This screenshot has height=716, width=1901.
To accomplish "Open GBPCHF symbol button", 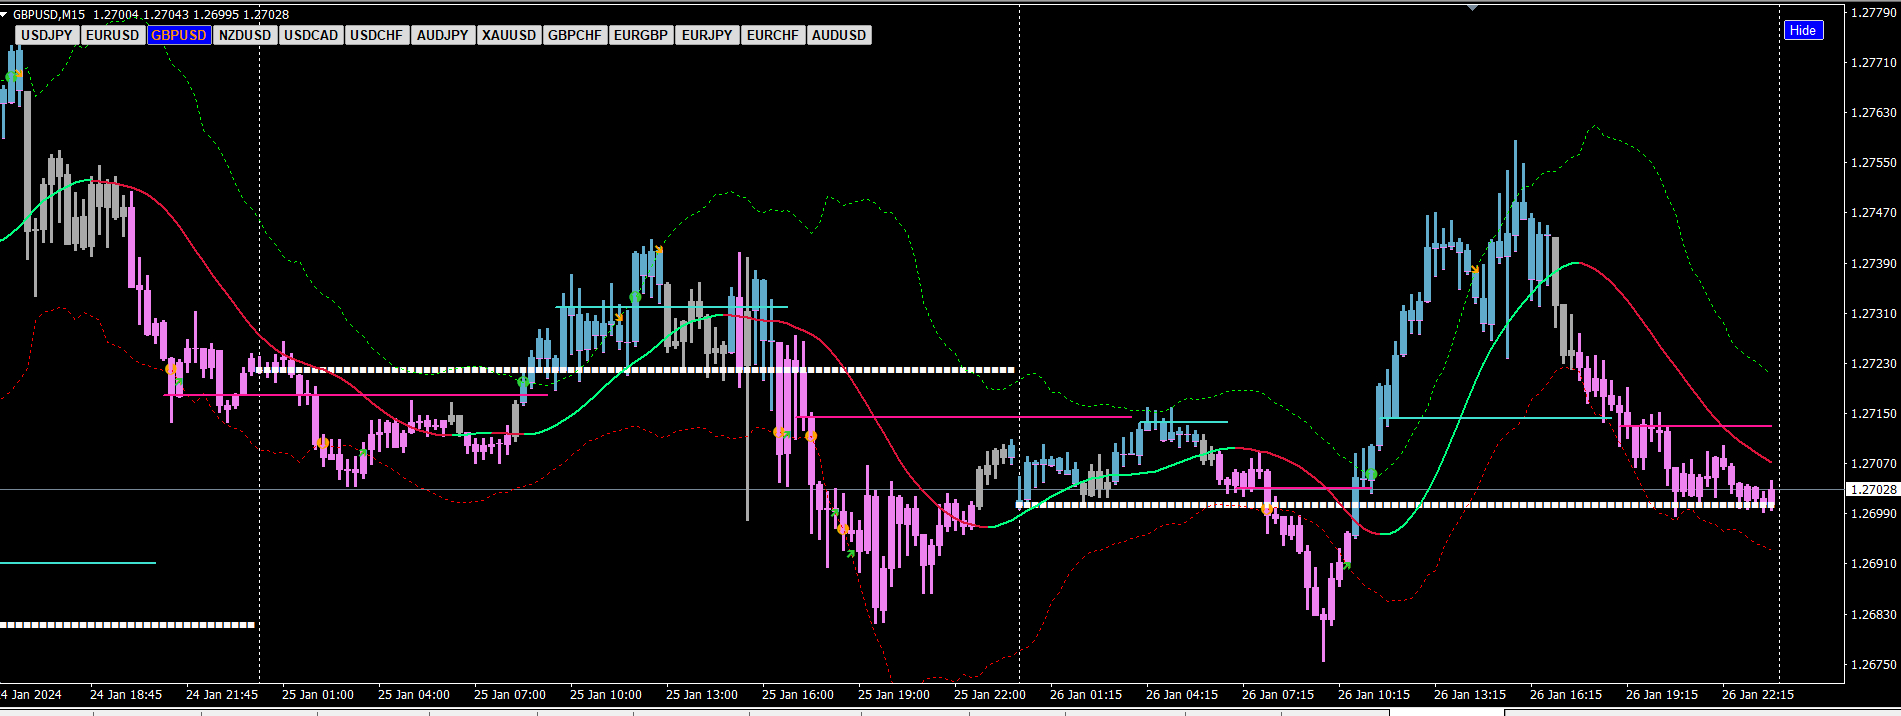I will tap(575, 35).
